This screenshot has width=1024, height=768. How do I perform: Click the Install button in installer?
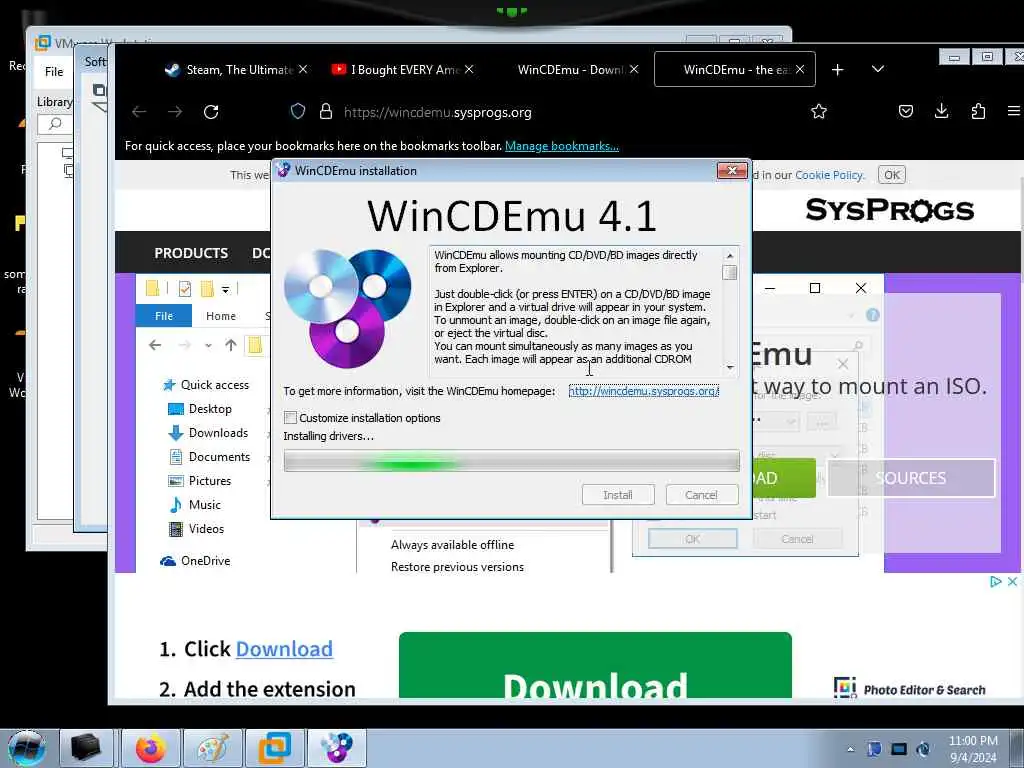(x=618, y=495)
